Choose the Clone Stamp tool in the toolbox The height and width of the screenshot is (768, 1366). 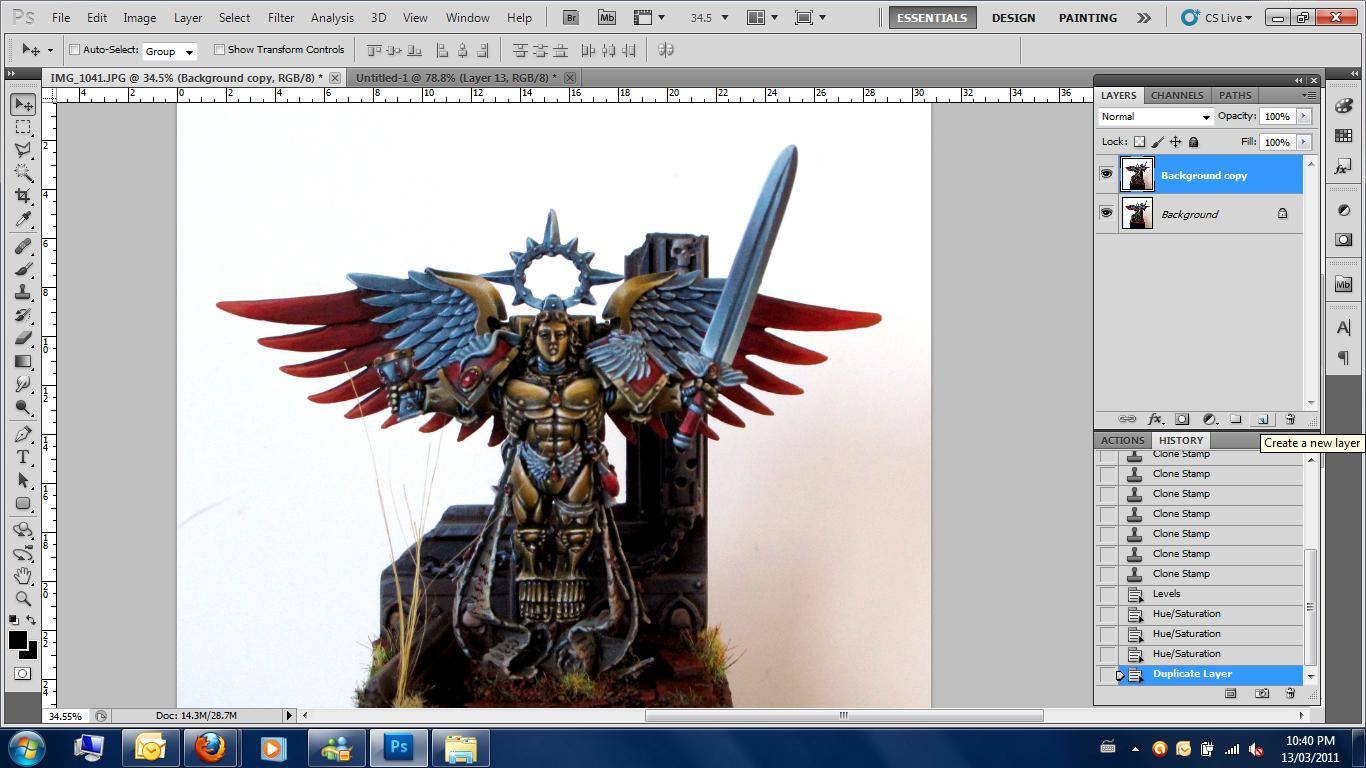(23, 292)
